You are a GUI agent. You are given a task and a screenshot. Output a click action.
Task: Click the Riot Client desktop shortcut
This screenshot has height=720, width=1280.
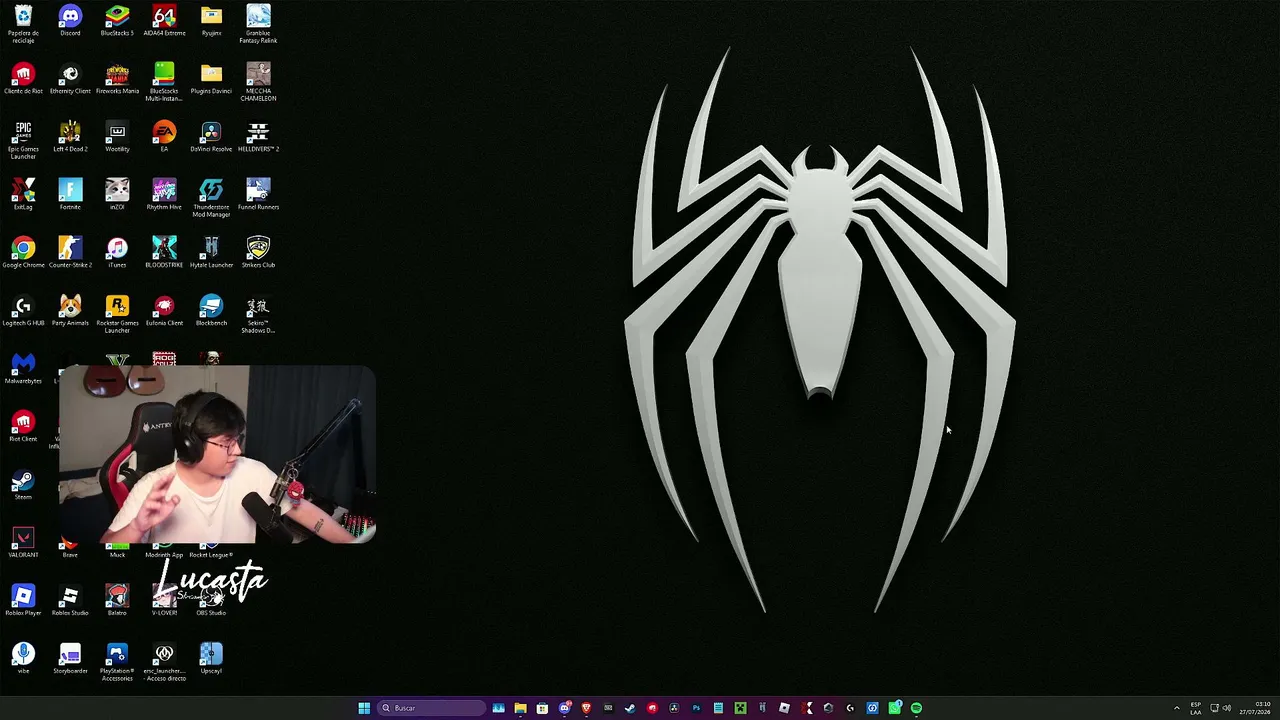point(23,427)
